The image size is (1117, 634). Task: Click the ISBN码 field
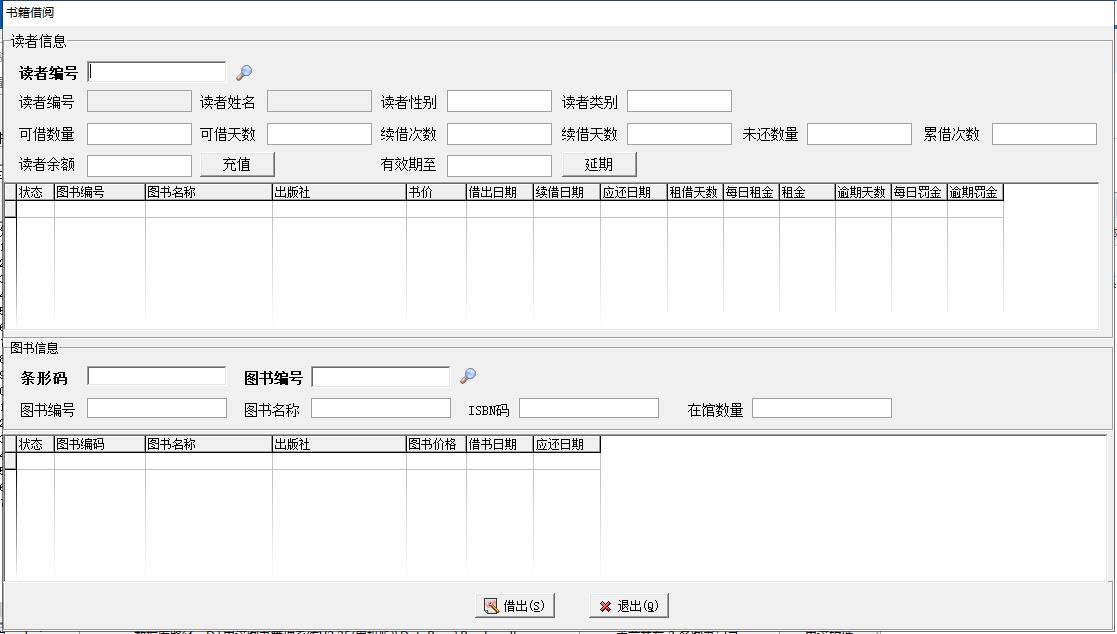click(x=589, y=408)
